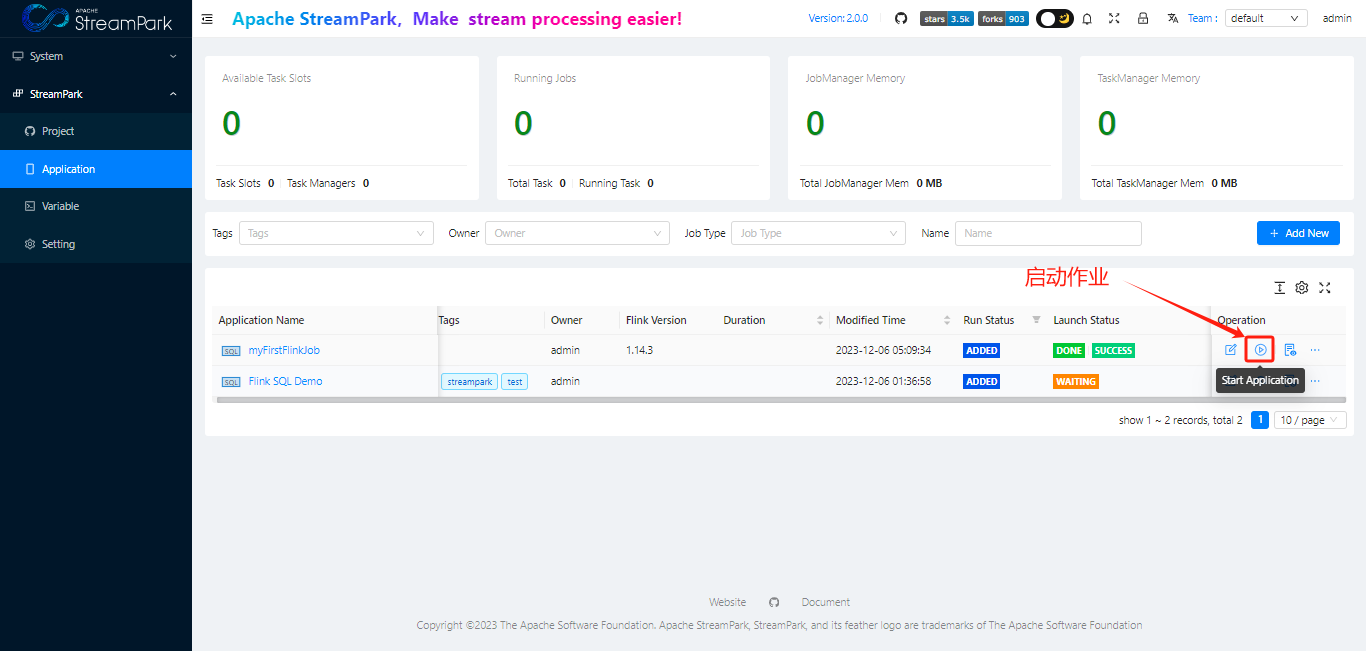The image size is (1366, 651).
Task: Open the GitHub icon in the header
Action: coord(900,17)
